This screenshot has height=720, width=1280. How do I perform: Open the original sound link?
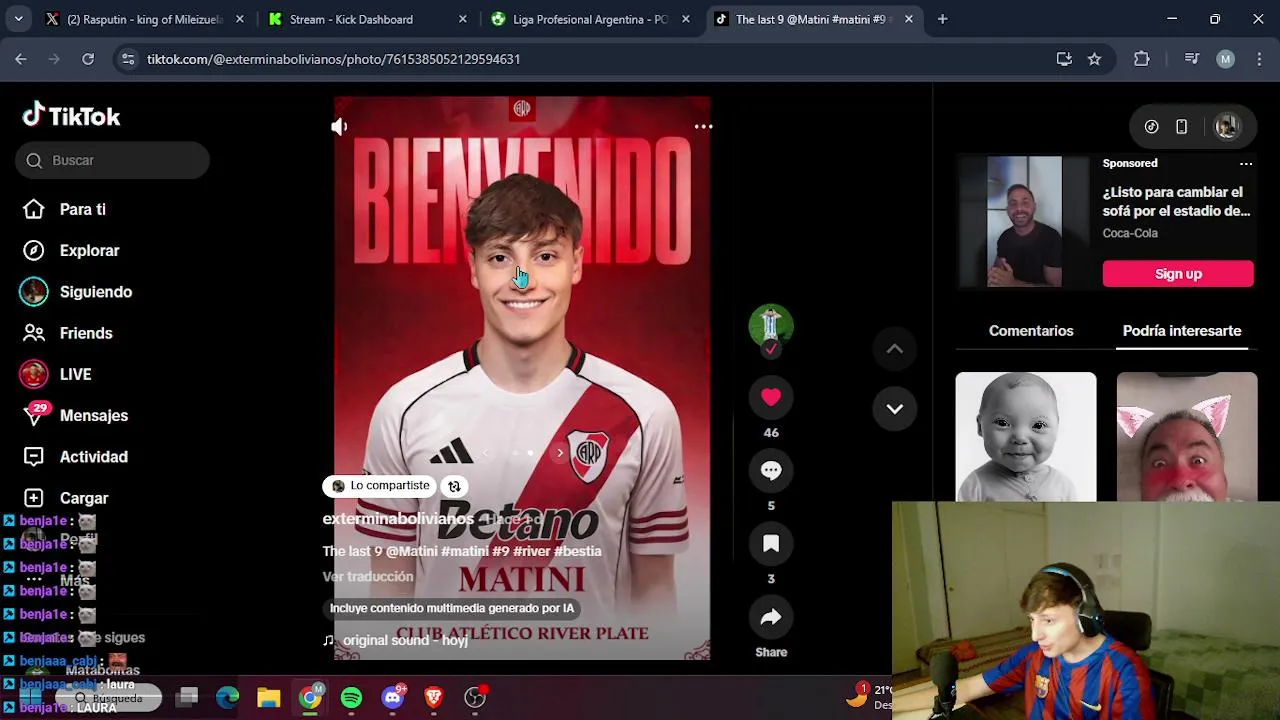click(405, 640)
